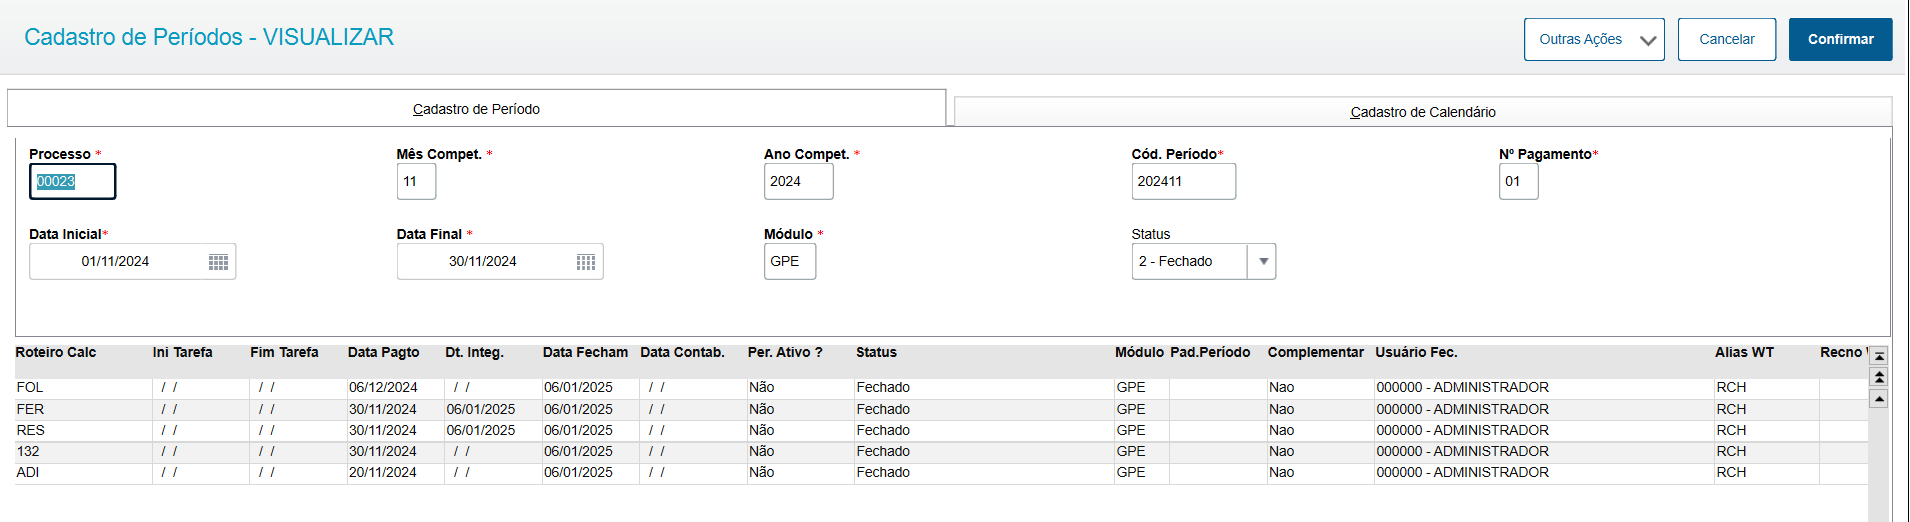Select the Cadastro de Período tab

coord(476,109)
